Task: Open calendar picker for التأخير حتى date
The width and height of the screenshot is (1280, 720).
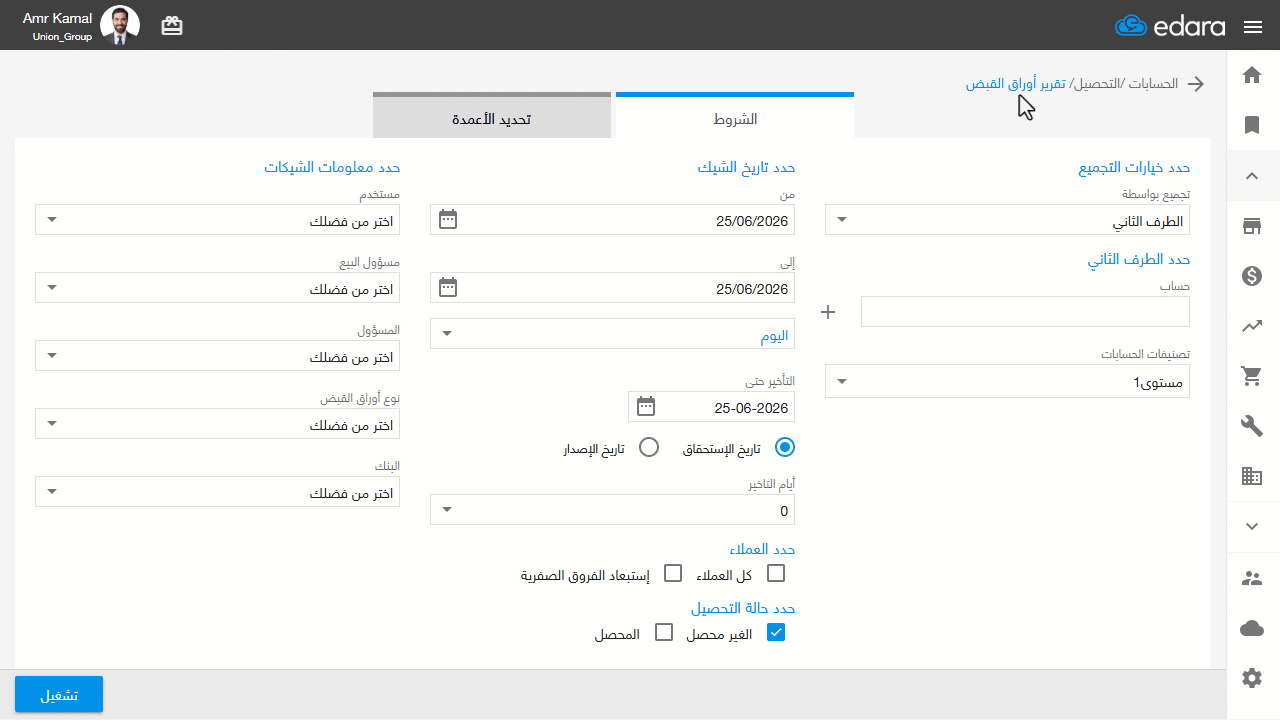Action: (646, 406)
